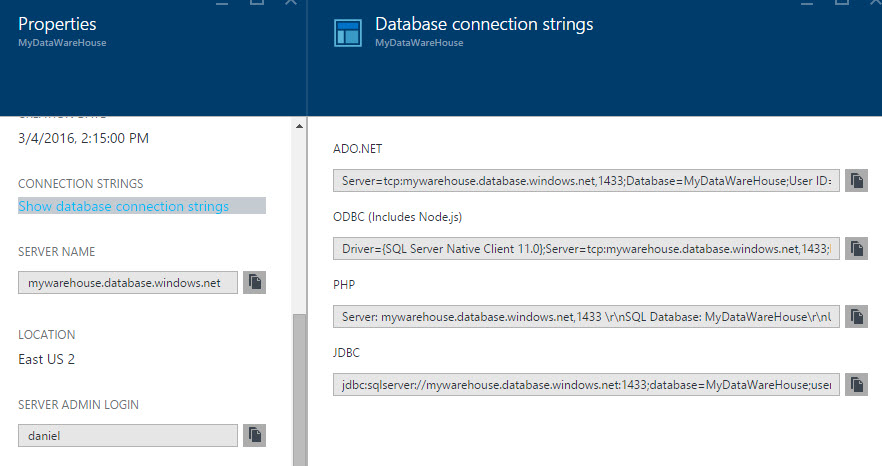
Task: Click the Properties blade title
Action: pos(58,23)
